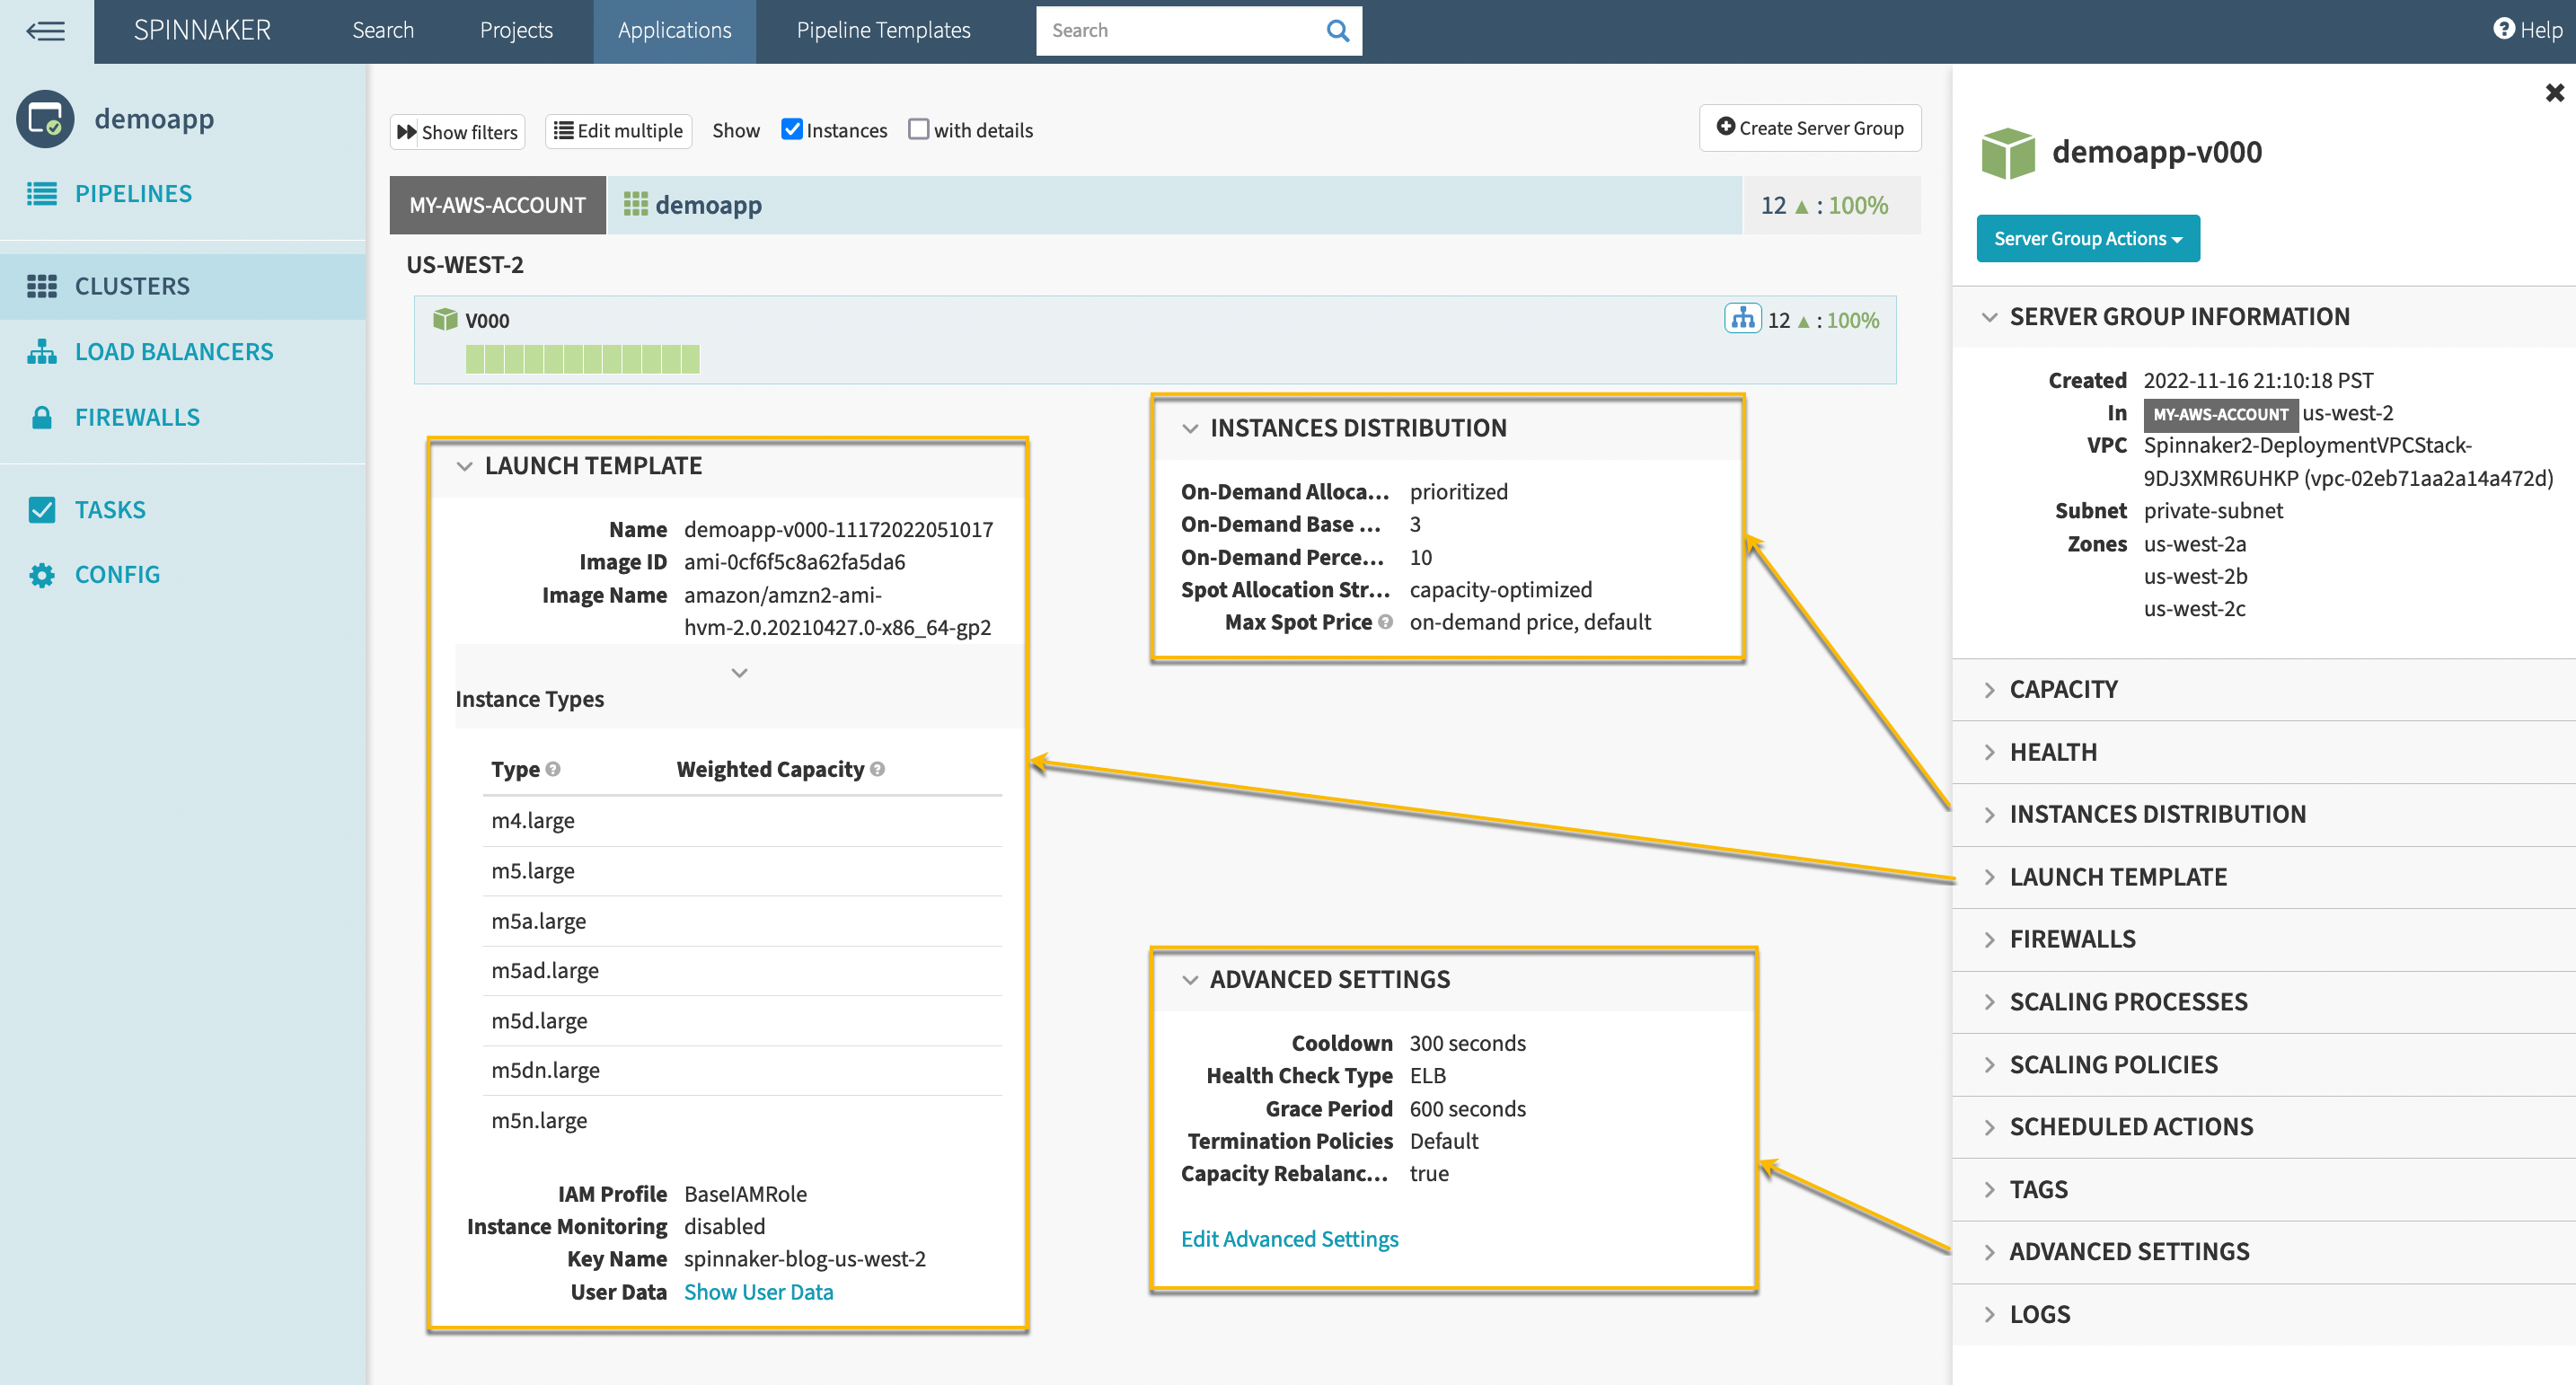Click the collapse sidebar hamburger icon

pos(46,31)
